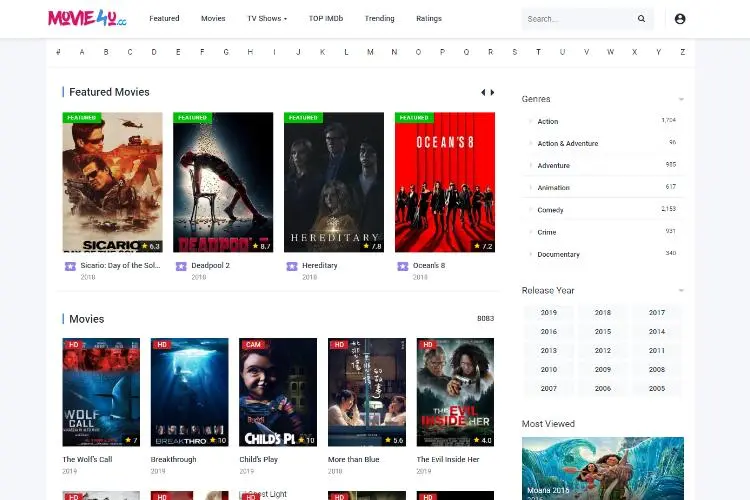Click the star icon beside Hereditary title
This screenshot has width=750, height=500.
[292, 266]
